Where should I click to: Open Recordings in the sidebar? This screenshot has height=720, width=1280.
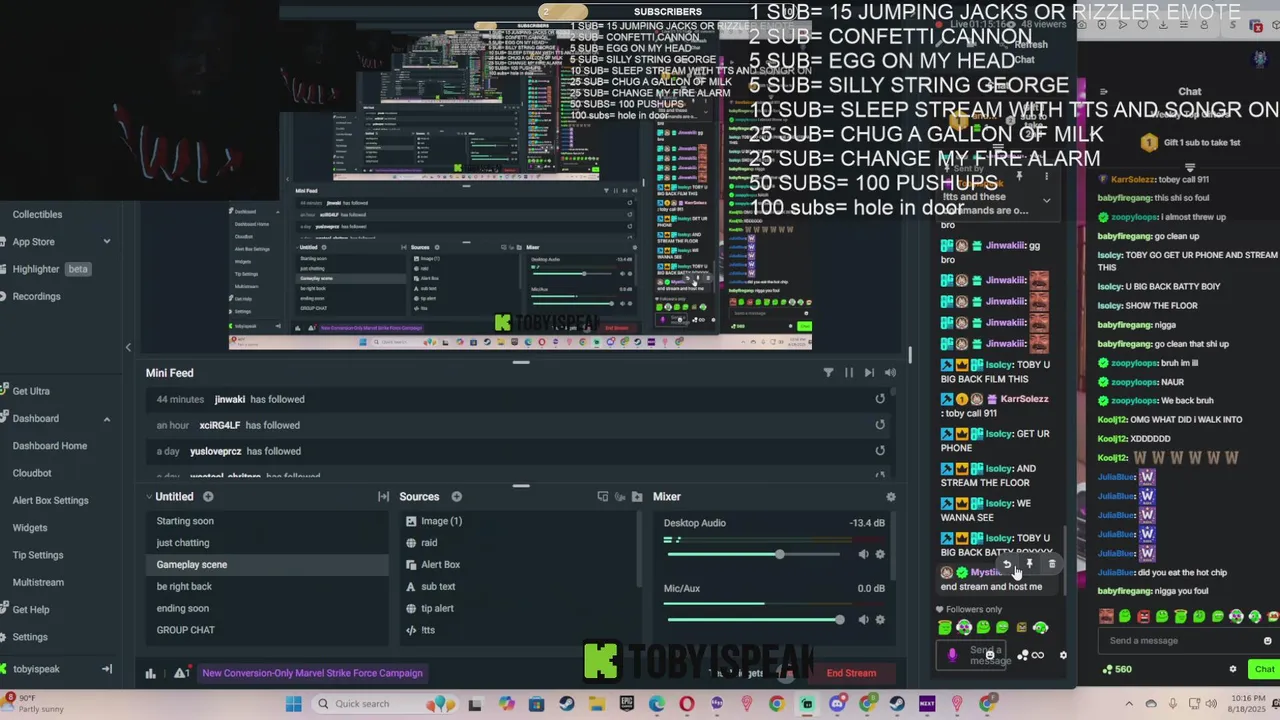coord(36,296)
